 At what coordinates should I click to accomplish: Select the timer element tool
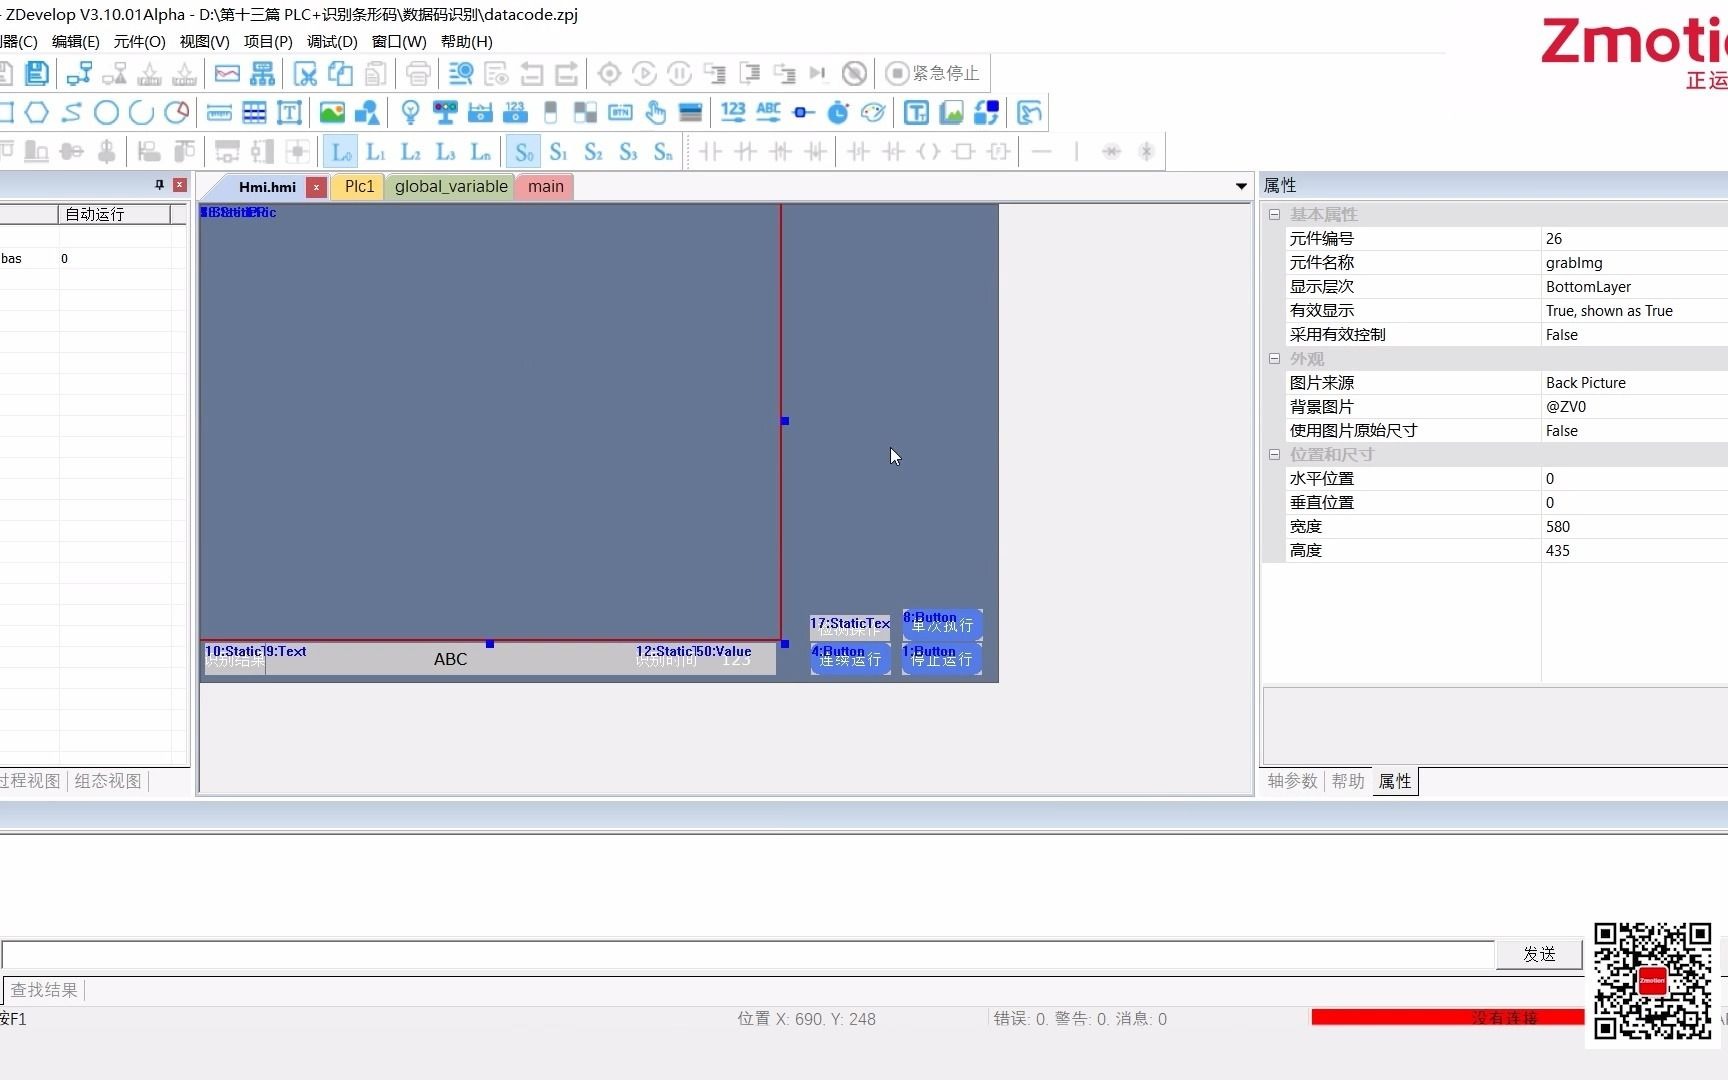tap(838, 112)
